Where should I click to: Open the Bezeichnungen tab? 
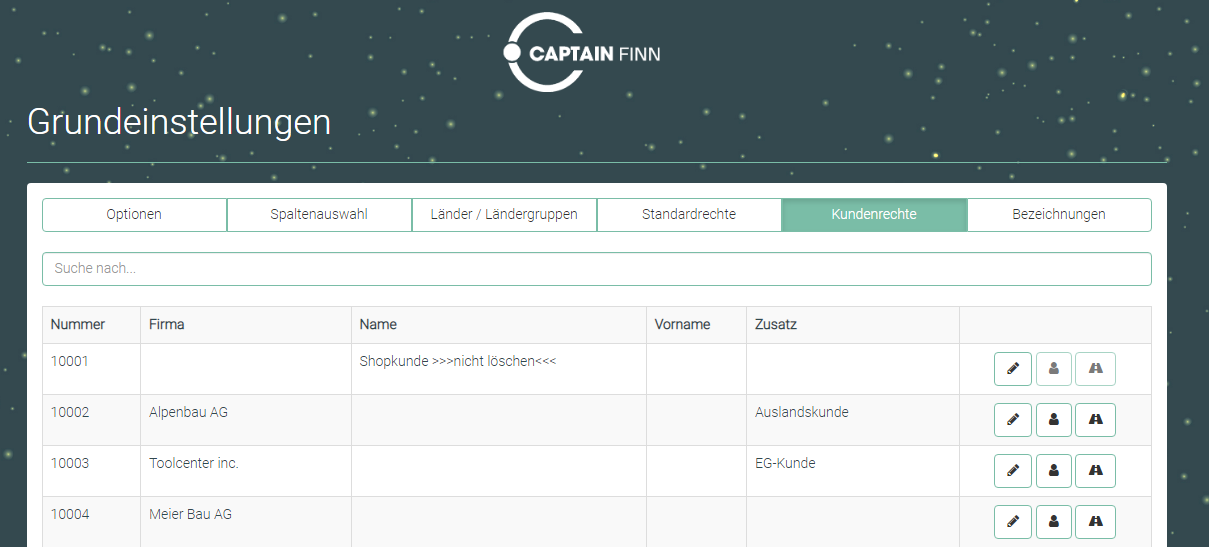1059,215
